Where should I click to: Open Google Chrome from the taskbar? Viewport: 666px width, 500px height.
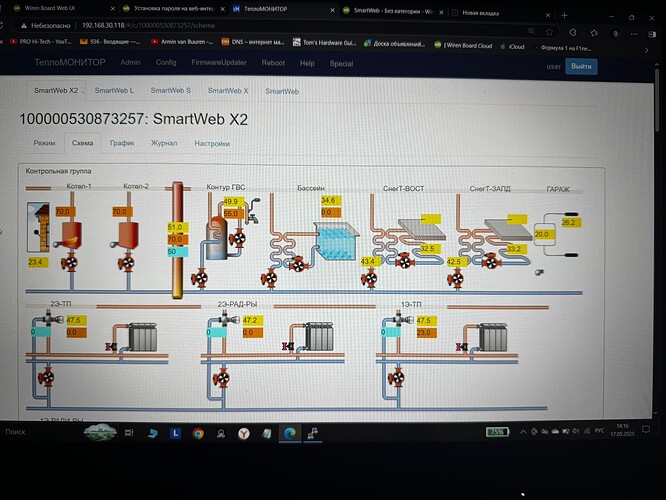[198, 433]
